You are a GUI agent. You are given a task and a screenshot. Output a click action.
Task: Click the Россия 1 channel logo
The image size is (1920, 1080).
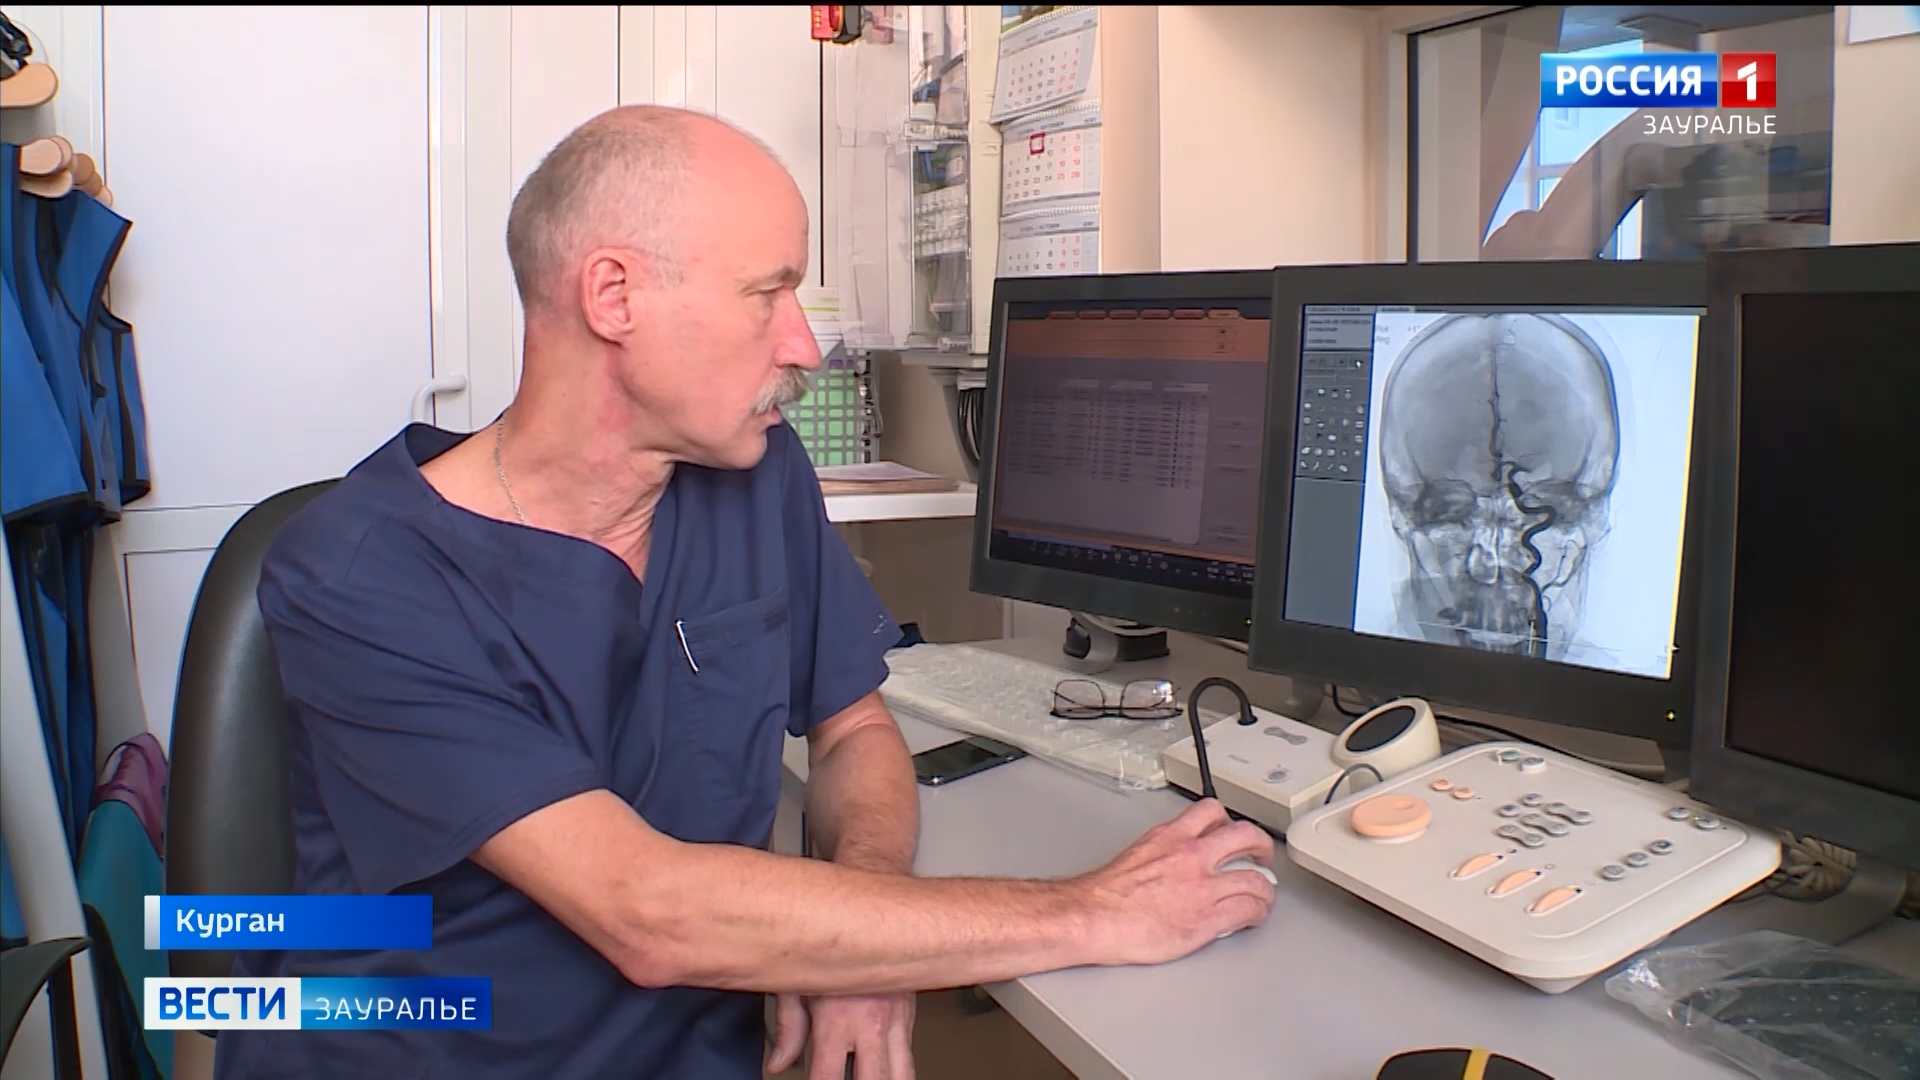pos(1657,80)
